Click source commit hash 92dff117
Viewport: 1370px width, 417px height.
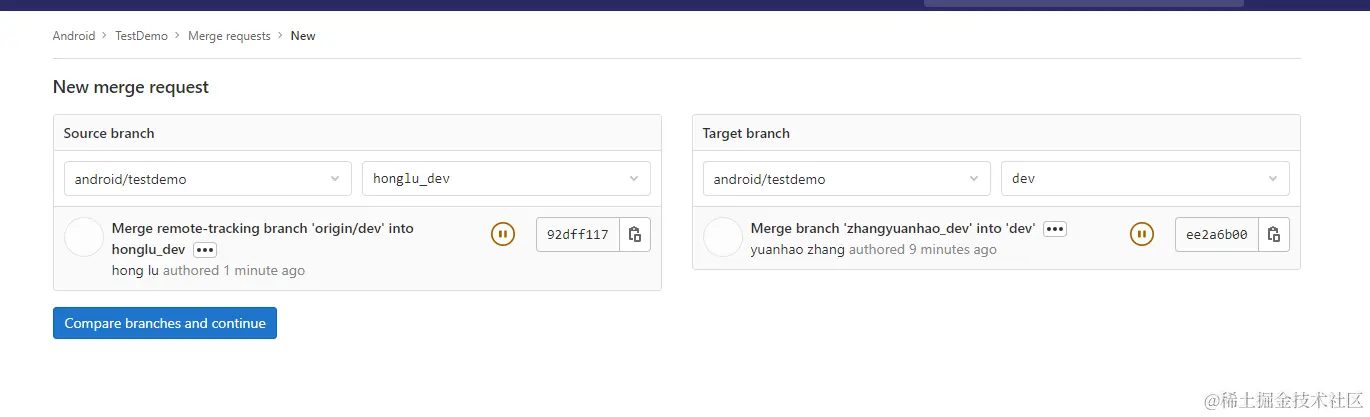tap(578, 235)
